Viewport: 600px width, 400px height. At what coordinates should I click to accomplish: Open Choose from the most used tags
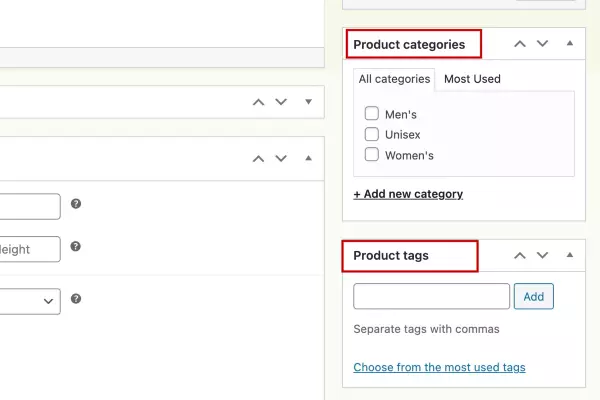click(x=439, y=367)
